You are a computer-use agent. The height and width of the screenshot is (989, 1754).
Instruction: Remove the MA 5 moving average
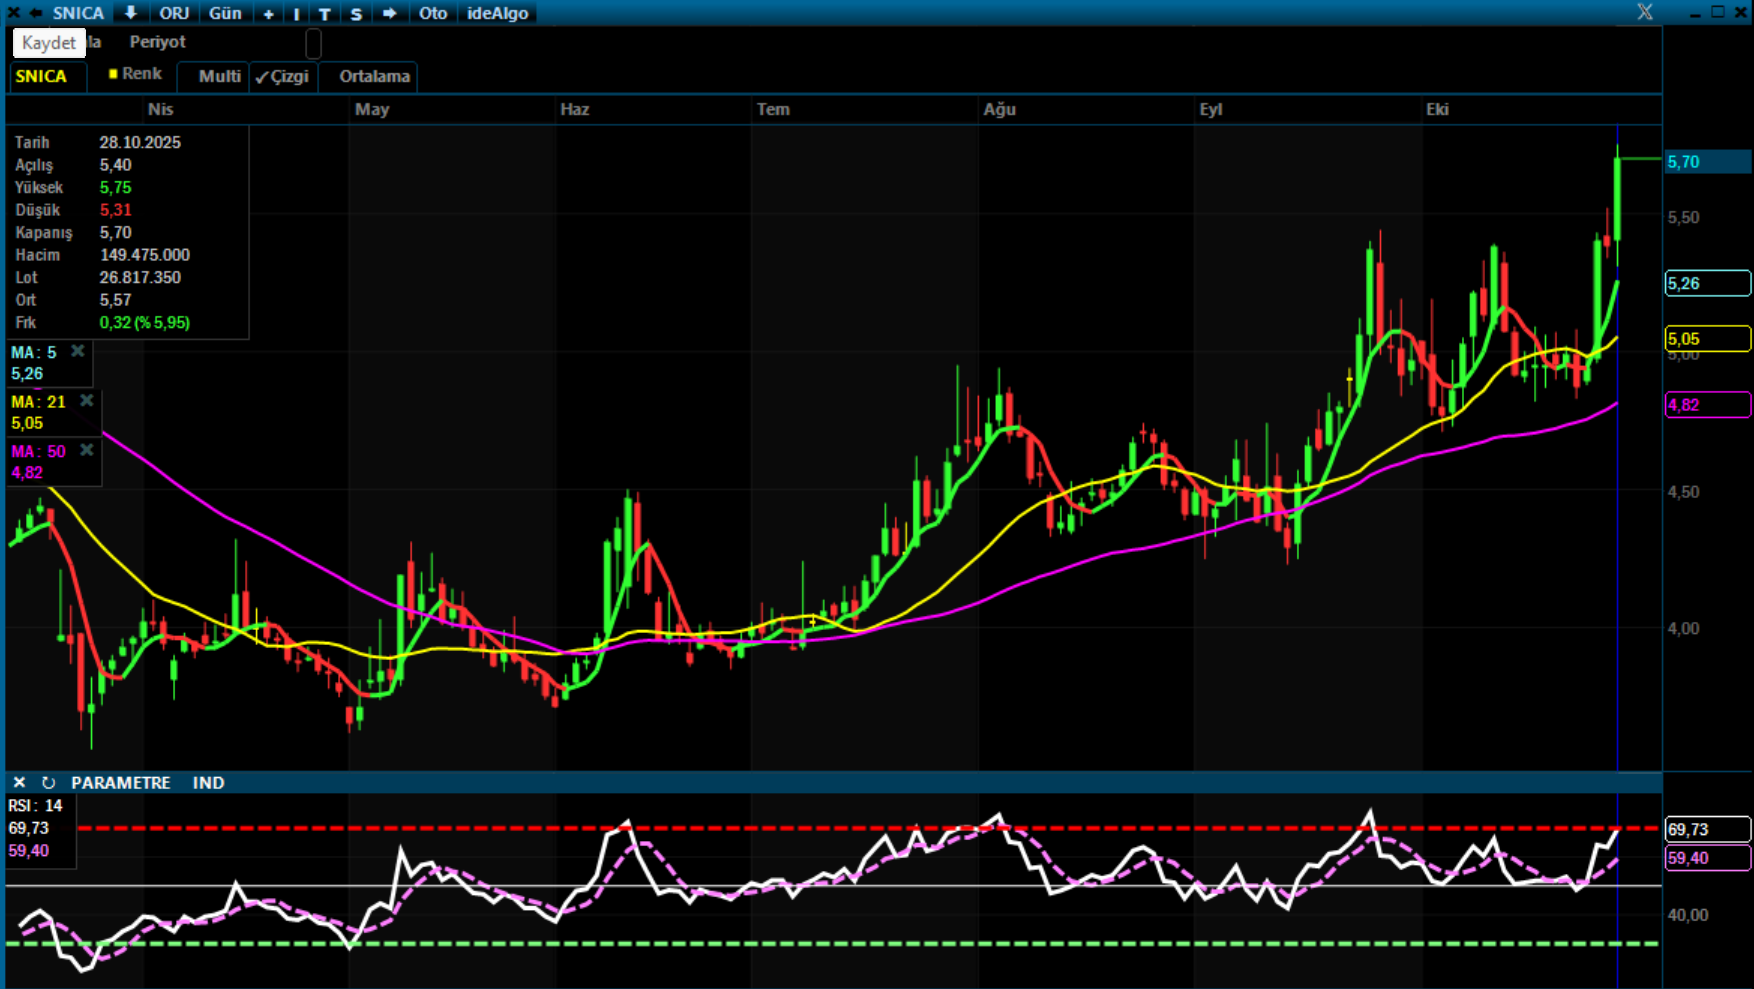coord(77,351)
